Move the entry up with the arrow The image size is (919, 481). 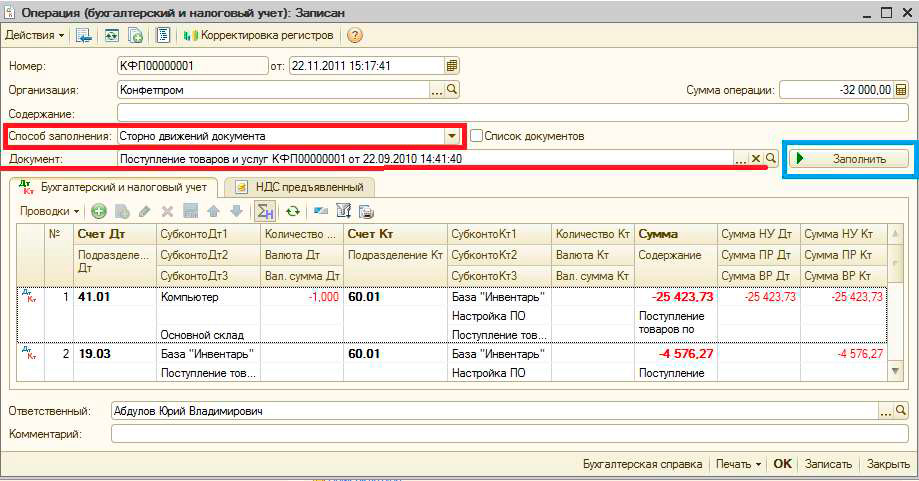click(x=213, y=211)
